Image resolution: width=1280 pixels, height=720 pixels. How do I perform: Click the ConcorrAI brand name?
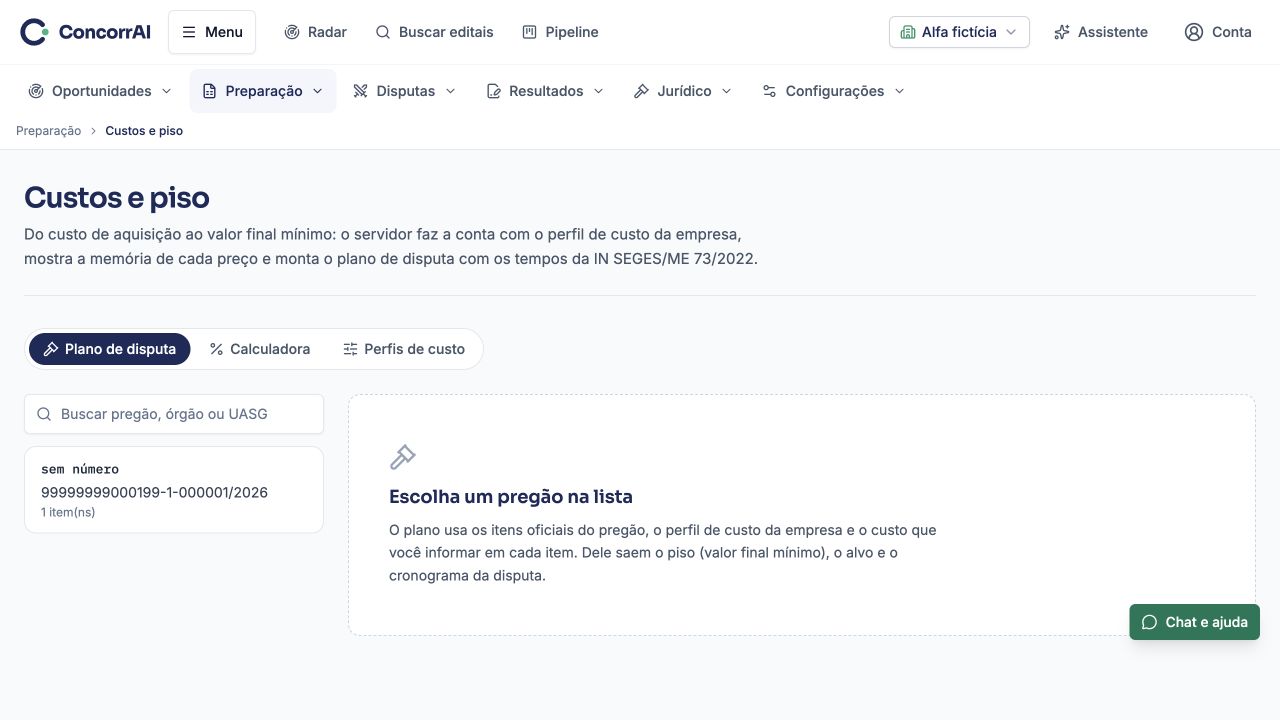coord(105,32)
